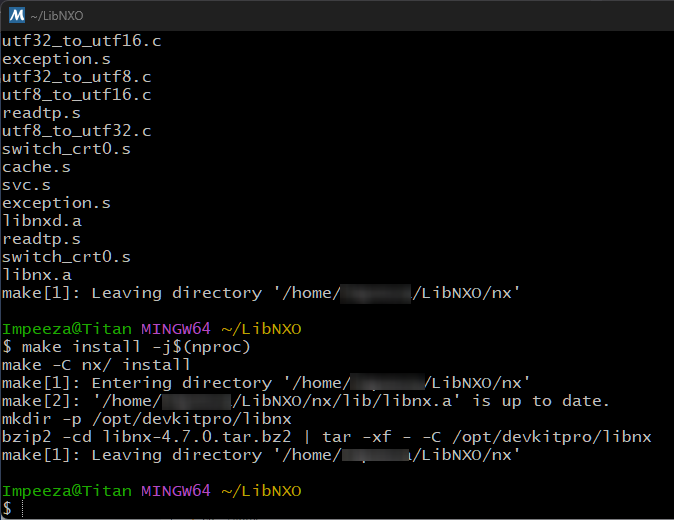Click the 'utf32_to_utf16.c' output line
Viewport: 674px width, 520px height.
click(82, 41)
